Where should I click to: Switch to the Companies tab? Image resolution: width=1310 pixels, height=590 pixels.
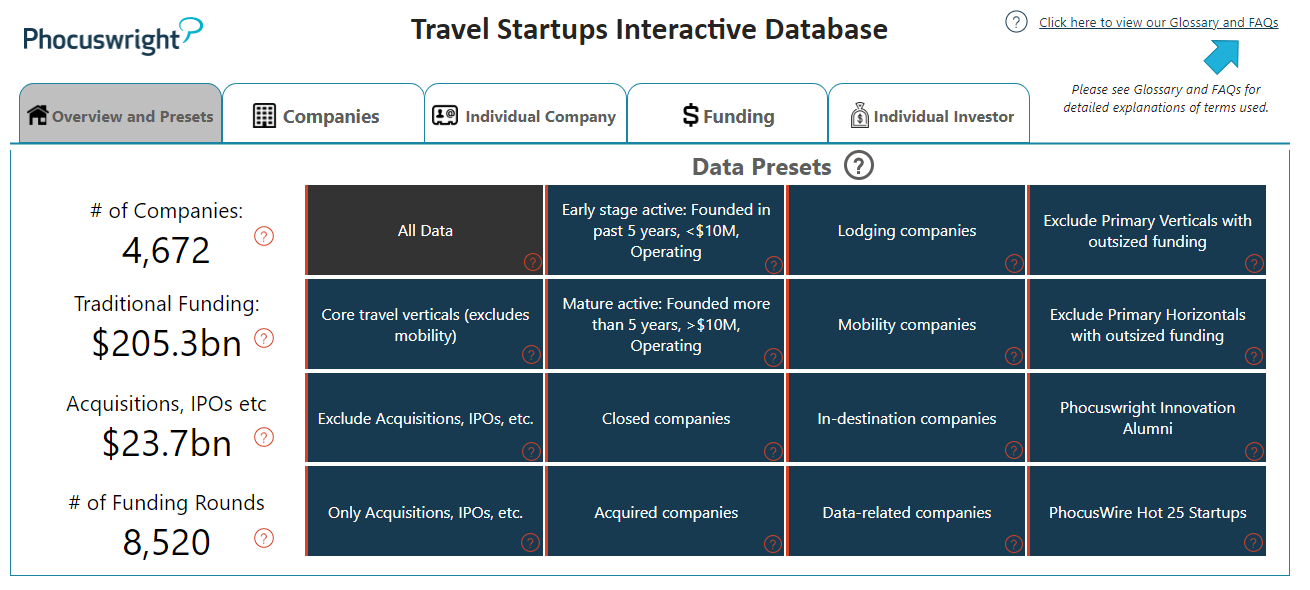click(x=323, y=115)
